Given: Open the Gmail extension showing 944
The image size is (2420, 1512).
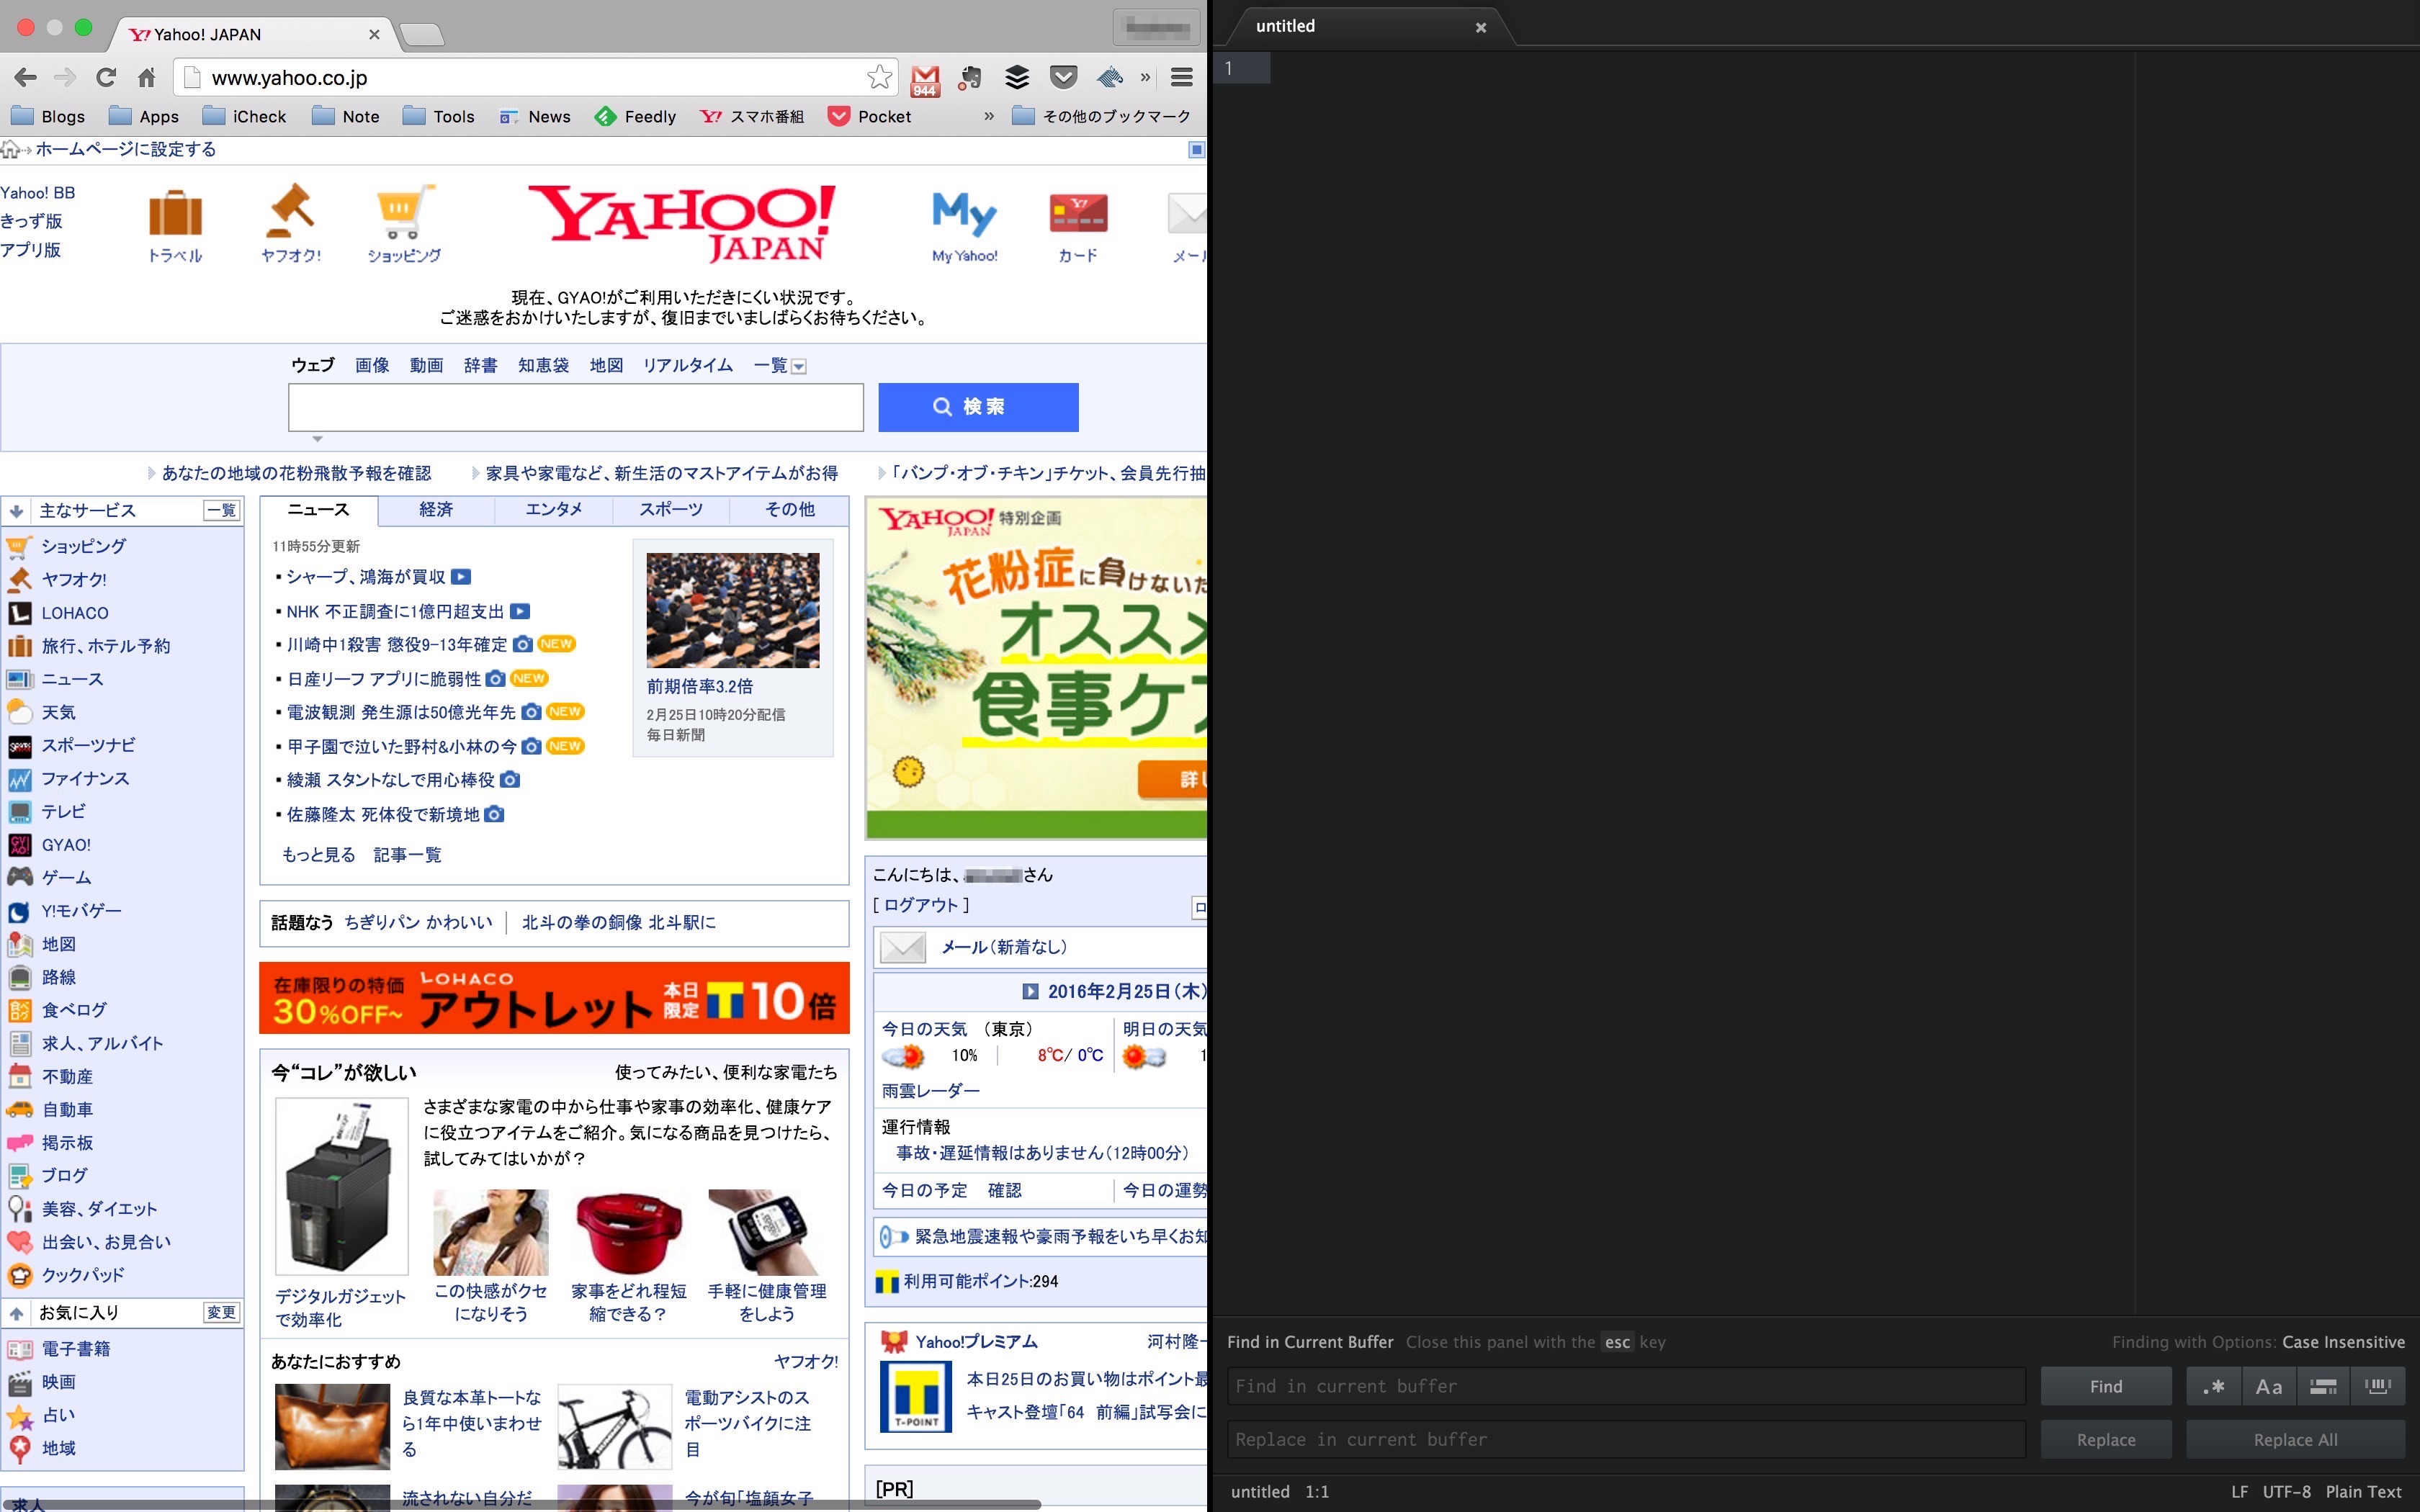Looking at the screenshot, I should click(x=925, y=80).
